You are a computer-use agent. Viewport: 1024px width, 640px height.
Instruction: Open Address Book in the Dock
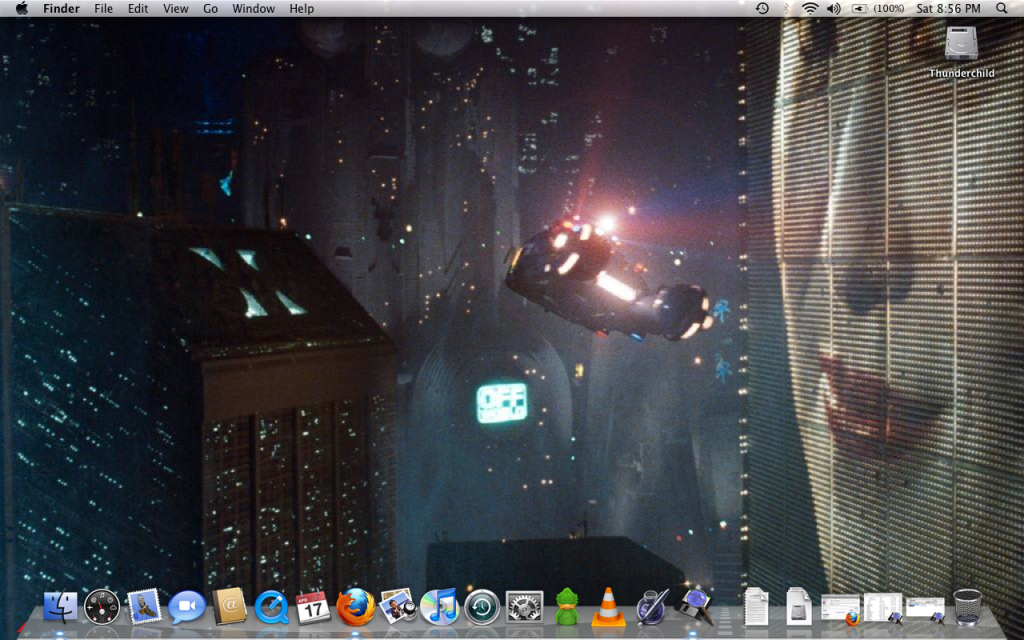229,607
